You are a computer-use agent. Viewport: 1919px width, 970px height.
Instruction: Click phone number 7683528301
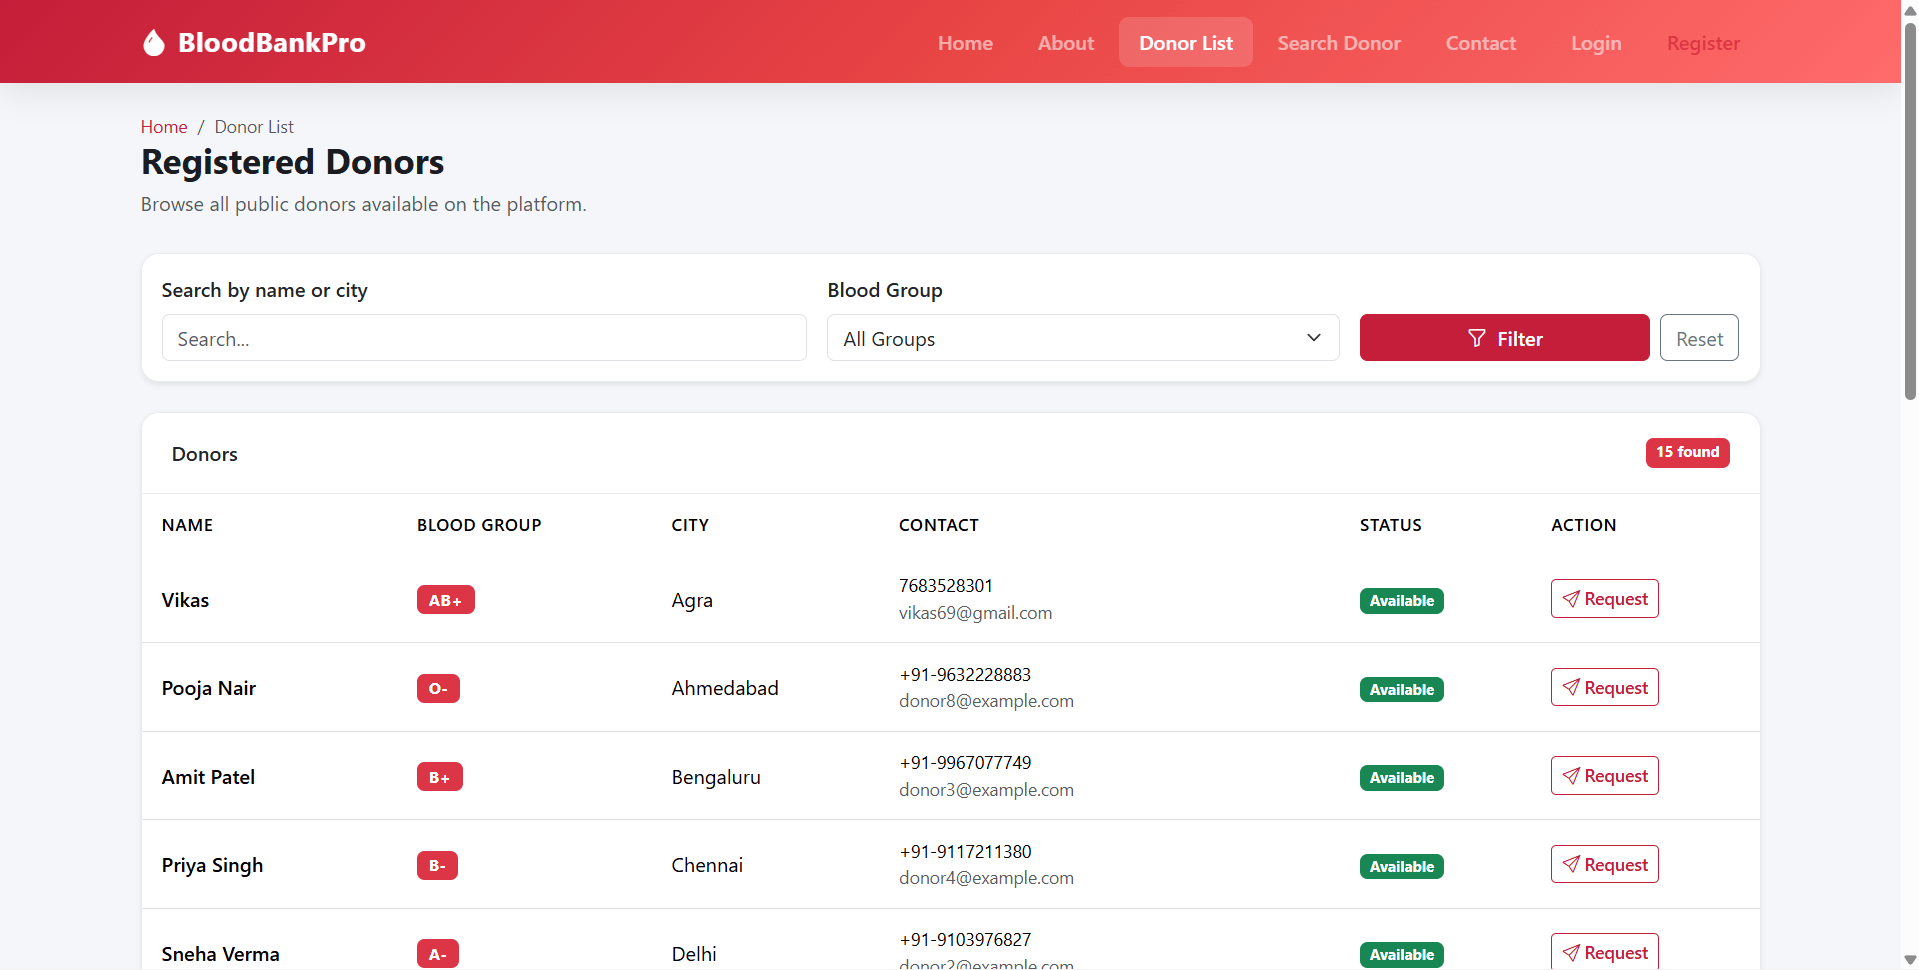coord(946,586)
